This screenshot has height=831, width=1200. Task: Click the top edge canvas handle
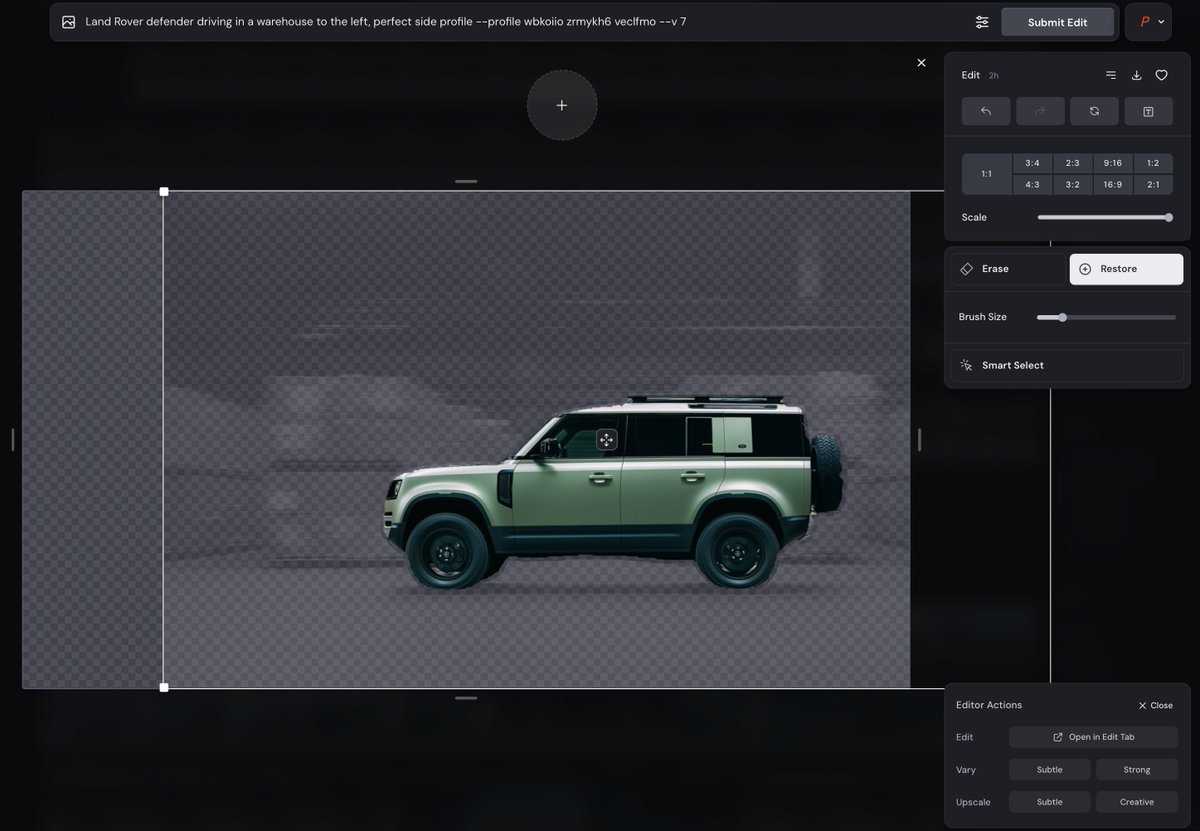click(466, 181)
